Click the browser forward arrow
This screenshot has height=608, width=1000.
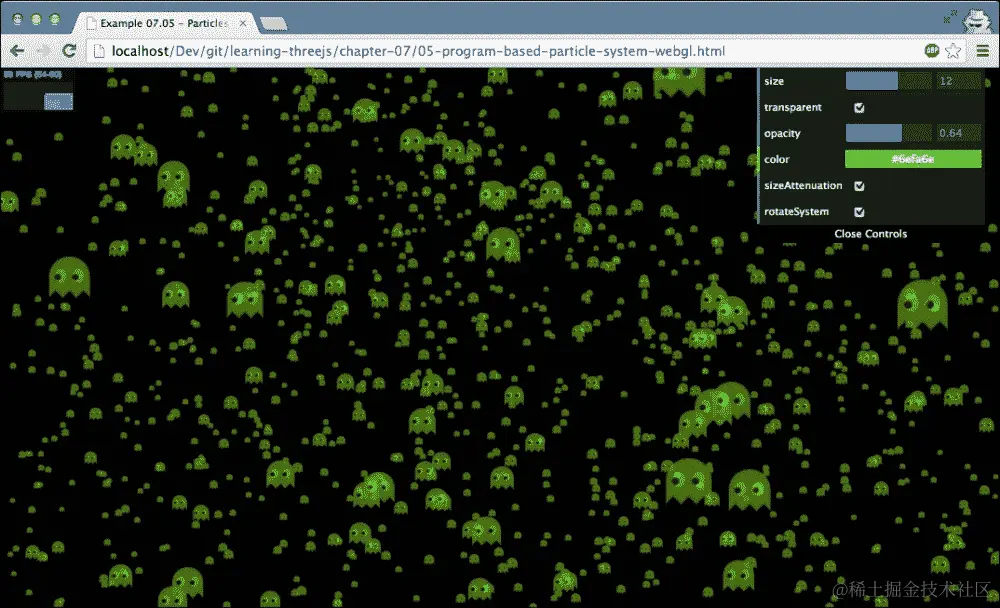pos(42,50)
